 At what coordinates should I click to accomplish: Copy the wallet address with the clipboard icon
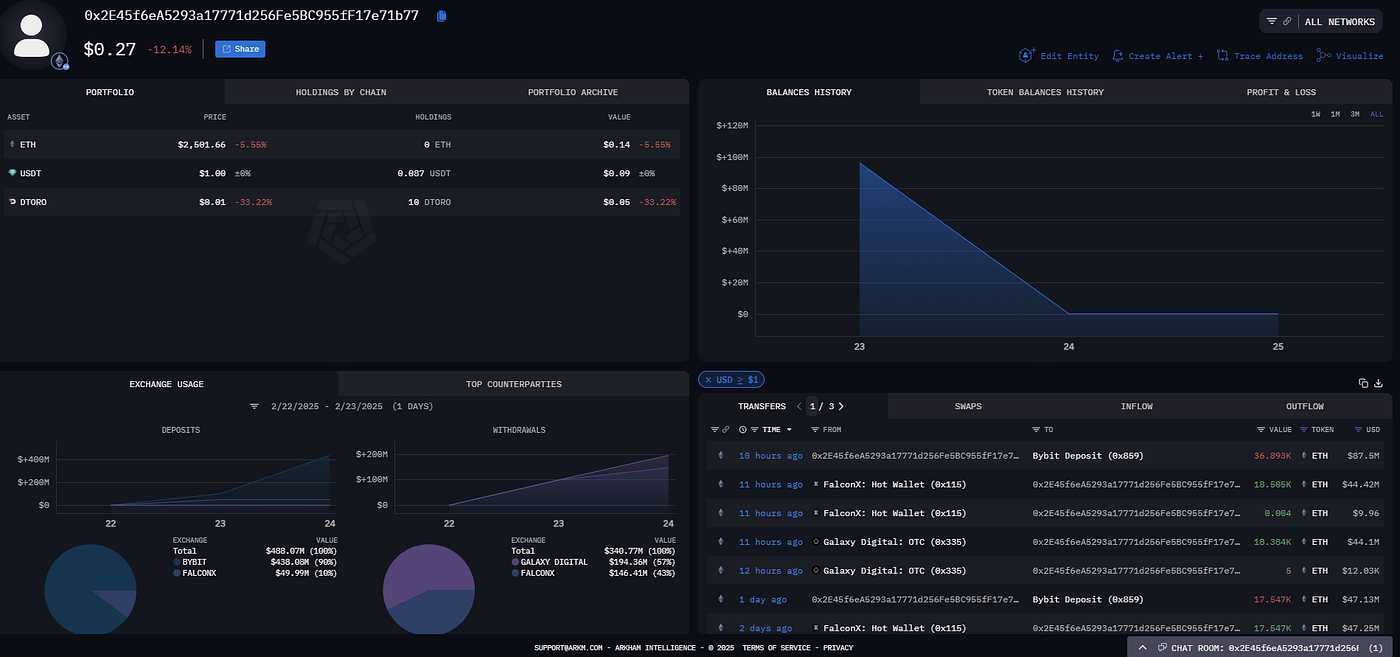click(441, 16)
